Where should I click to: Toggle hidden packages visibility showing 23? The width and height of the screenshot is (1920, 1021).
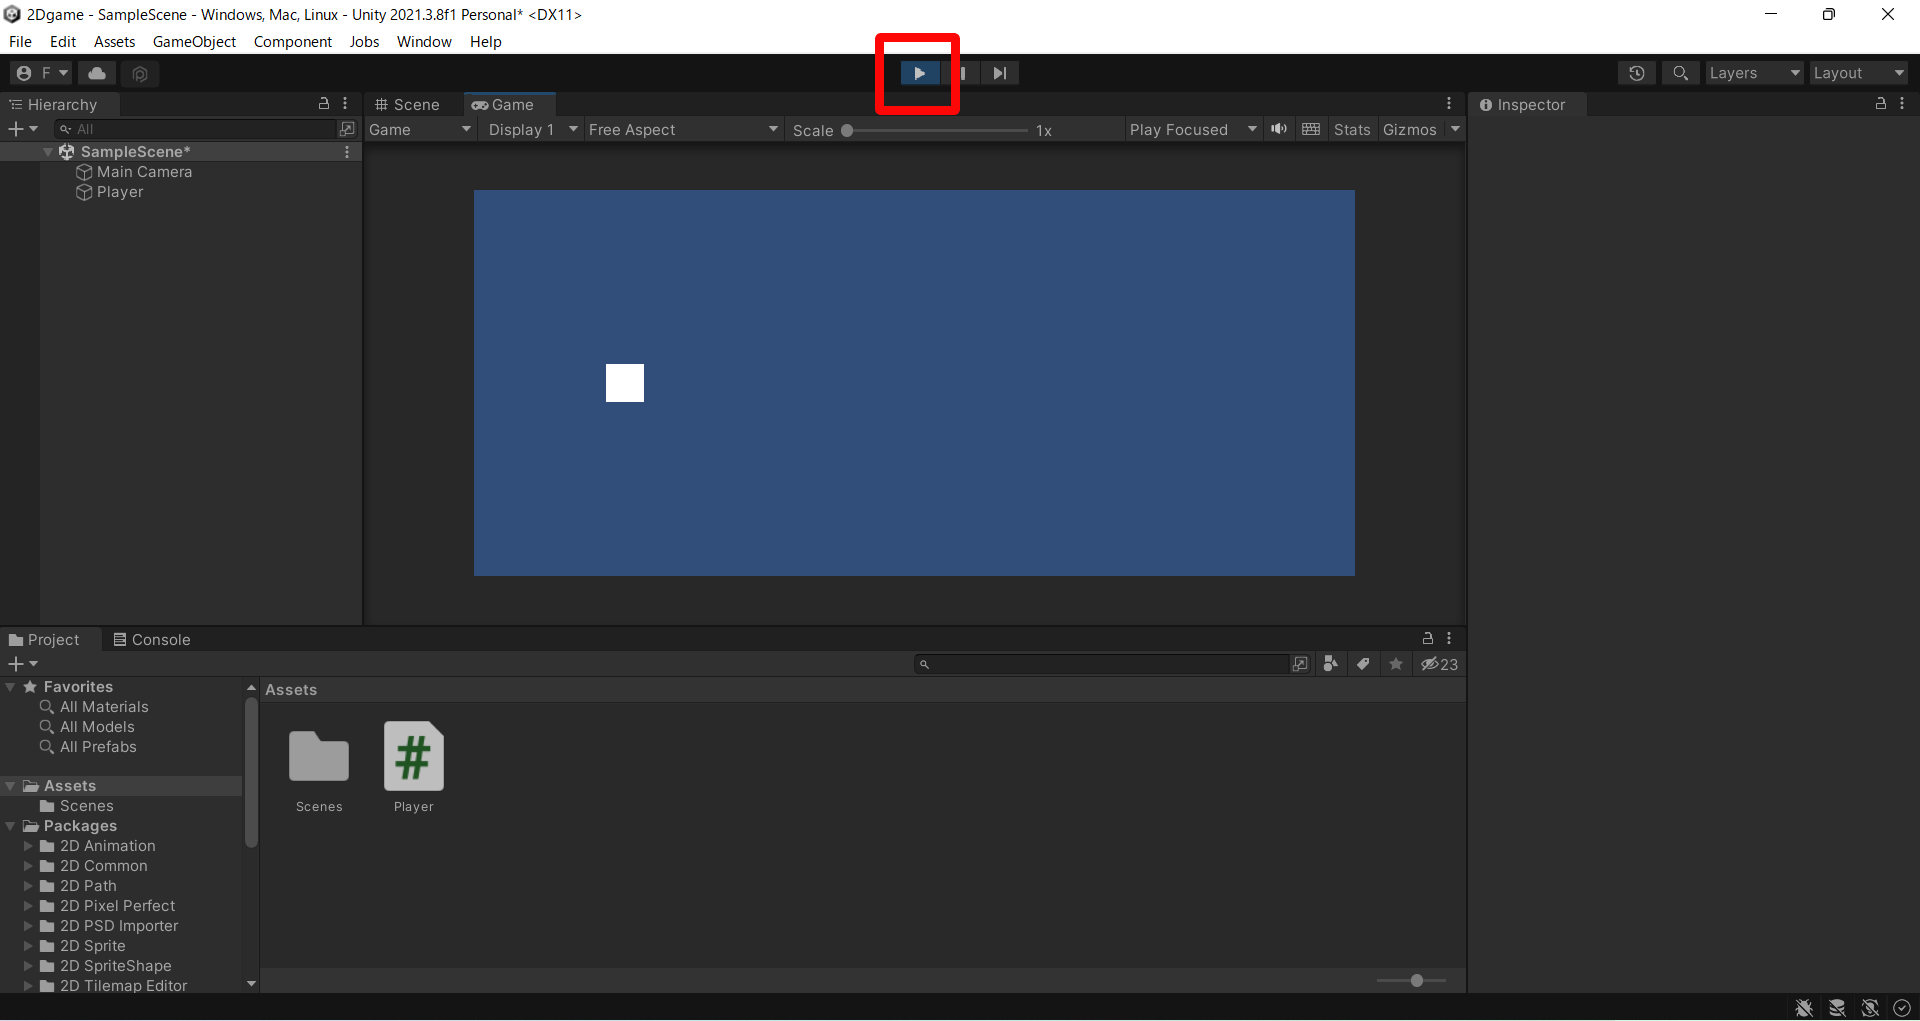[x=1440, y=663]
